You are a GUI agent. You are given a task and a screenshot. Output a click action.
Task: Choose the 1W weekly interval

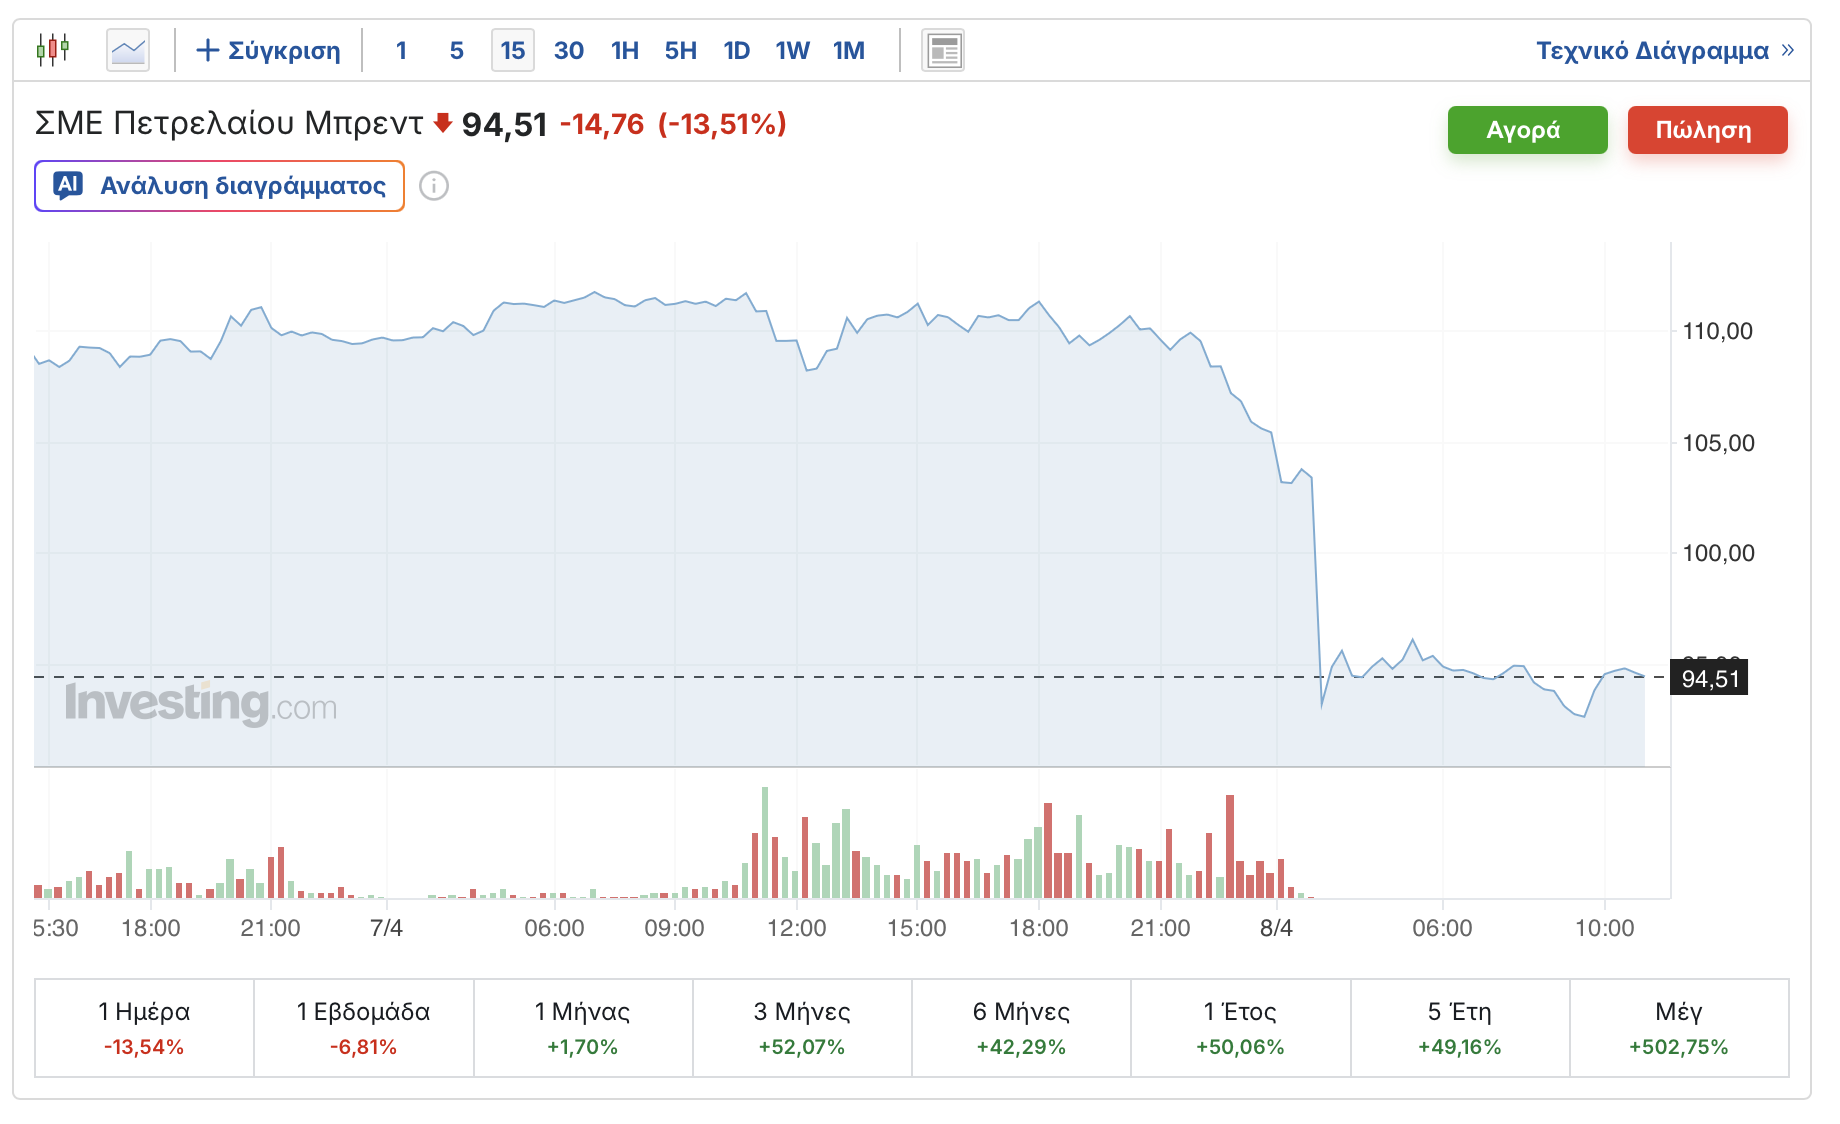click(792, 50)
